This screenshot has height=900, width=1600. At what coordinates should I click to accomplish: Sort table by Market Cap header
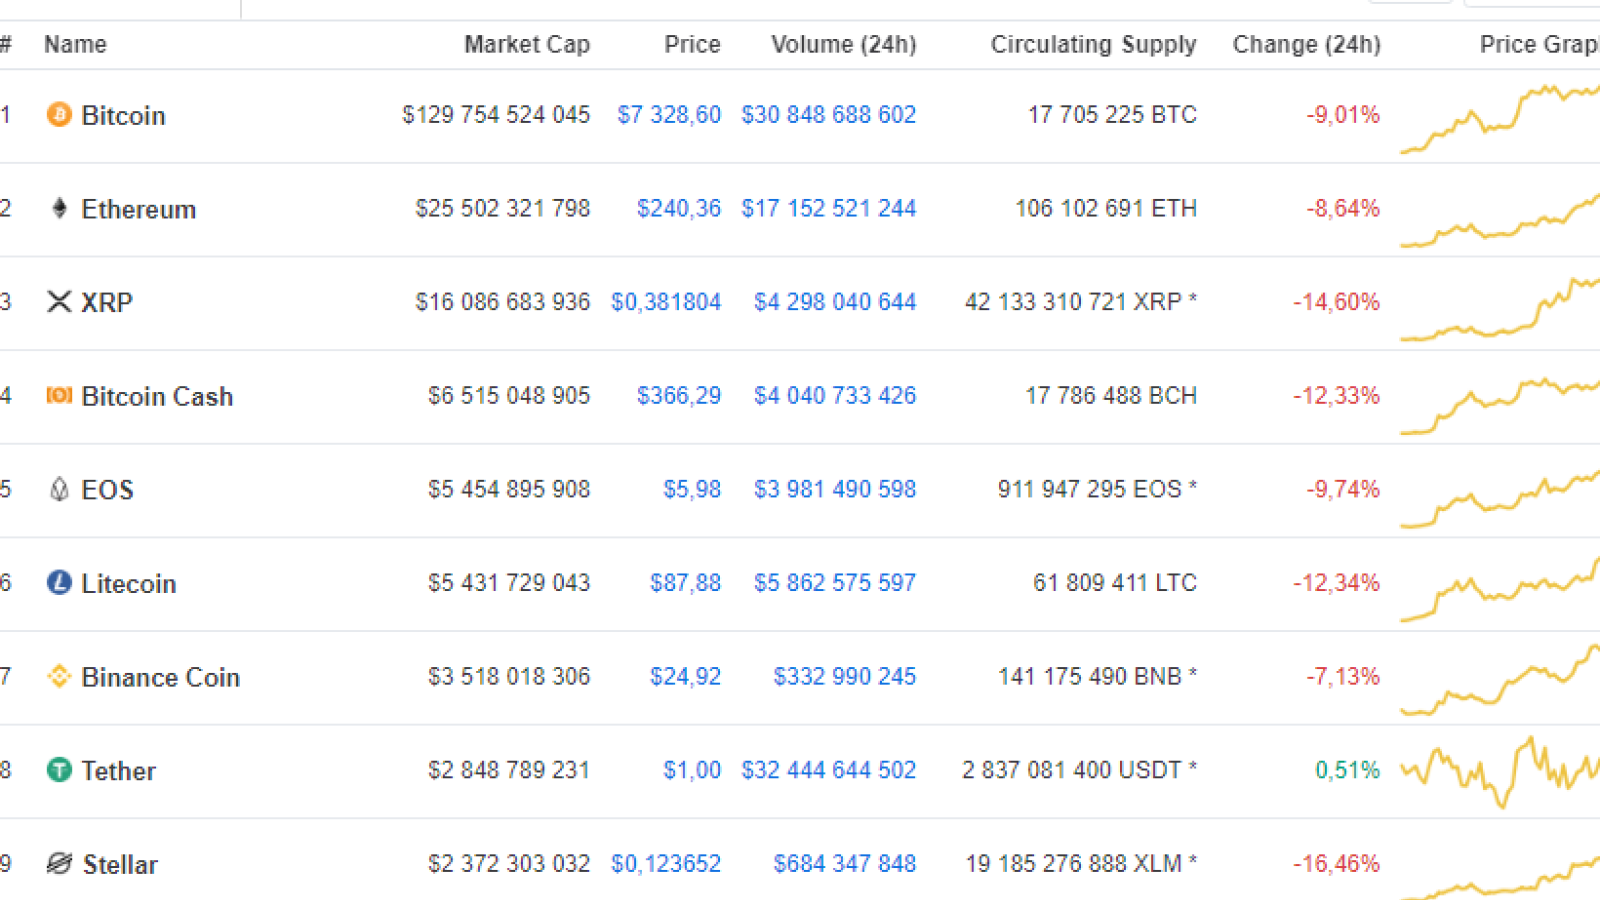[526, 44]
